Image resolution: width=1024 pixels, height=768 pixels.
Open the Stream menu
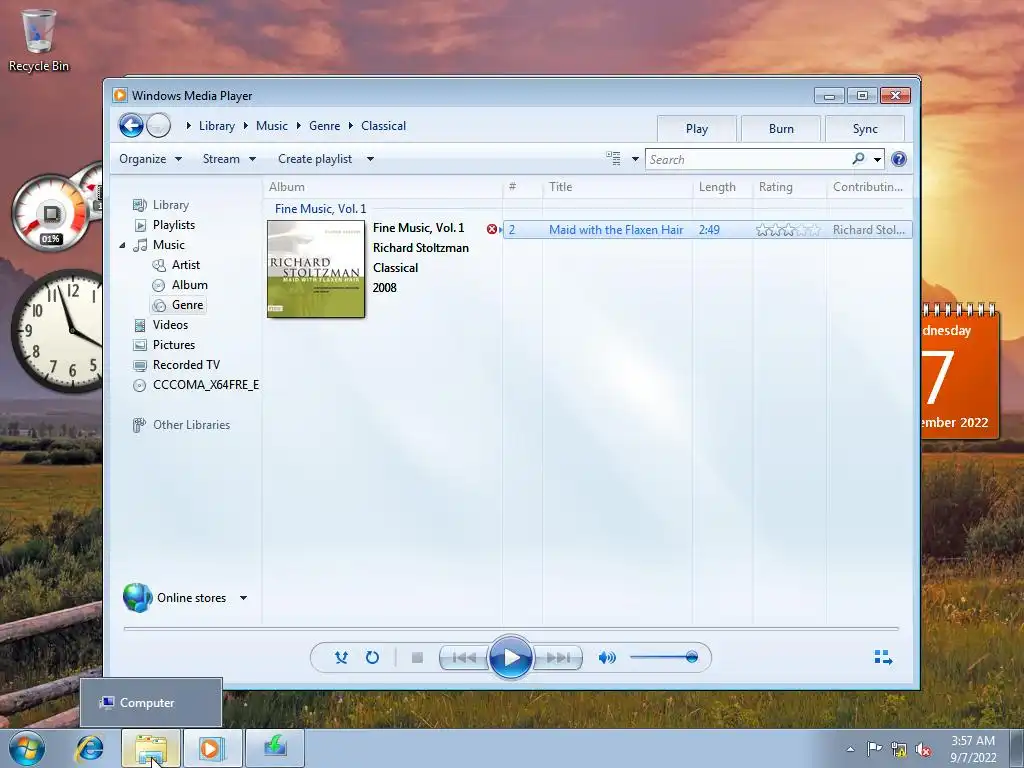(229, 159)
